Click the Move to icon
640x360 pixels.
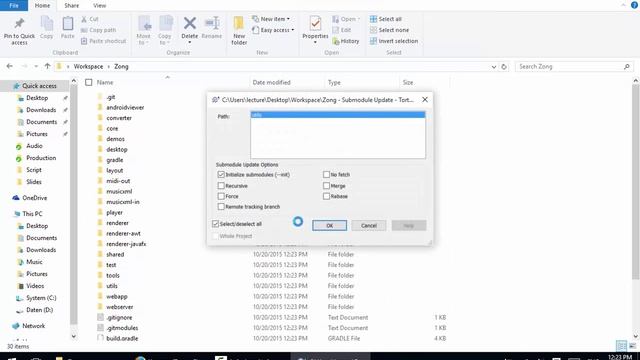coord(144,24)
